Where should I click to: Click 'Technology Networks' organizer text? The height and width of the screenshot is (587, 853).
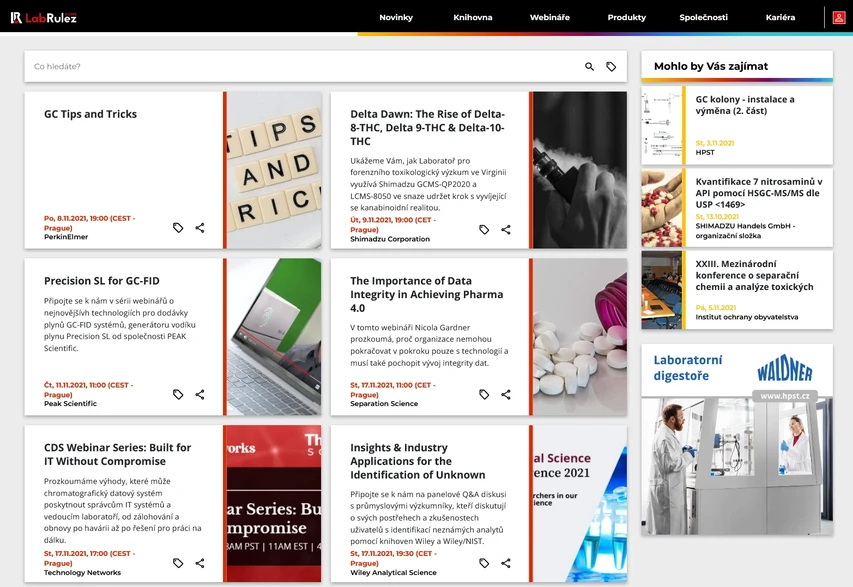tap(82, 572)
